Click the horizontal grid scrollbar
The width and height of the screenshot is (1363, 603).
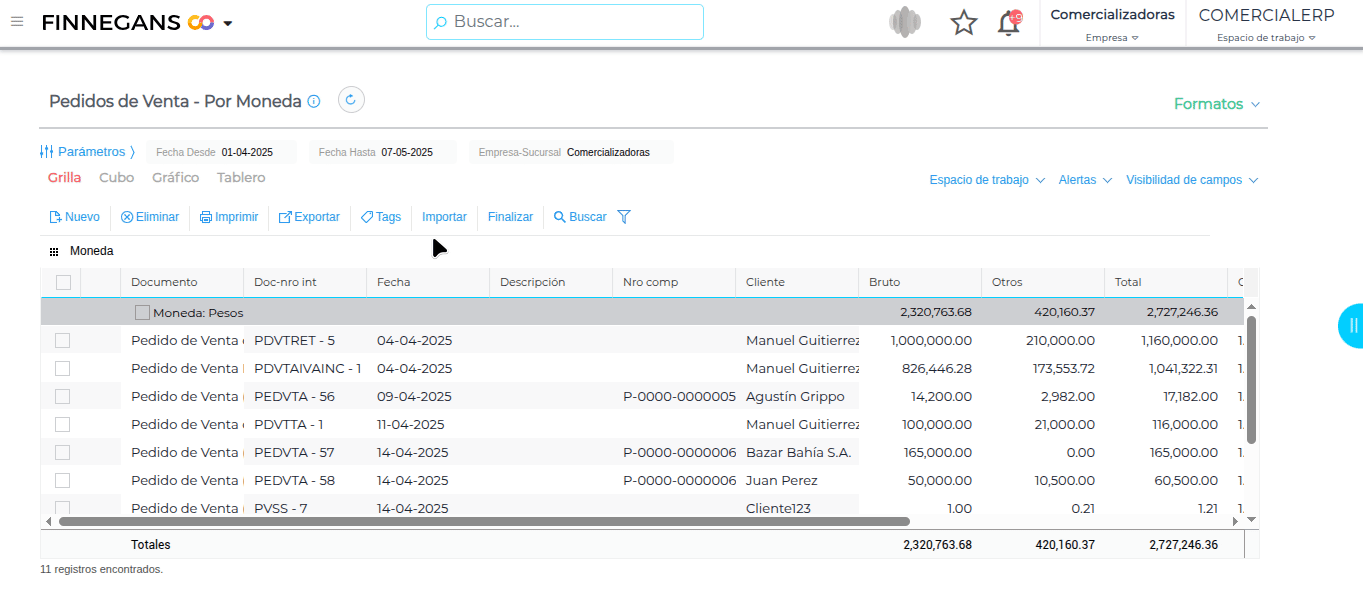[x=484, y=521]
